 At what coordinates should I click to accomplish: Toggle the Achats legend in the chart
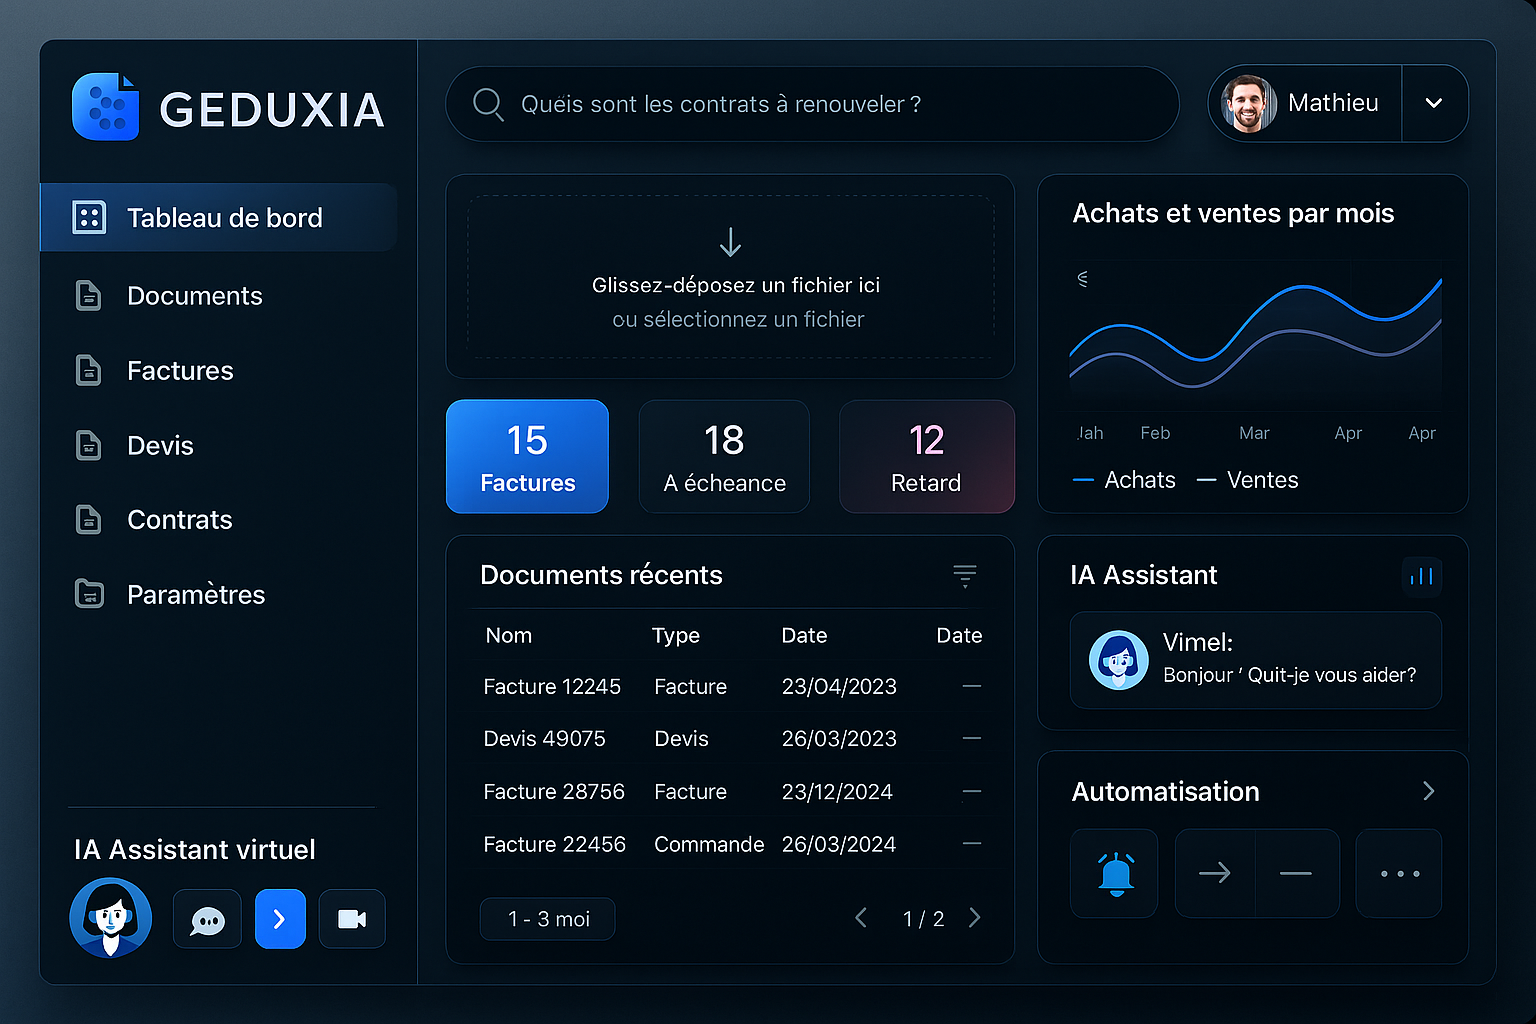[1124, 480]
